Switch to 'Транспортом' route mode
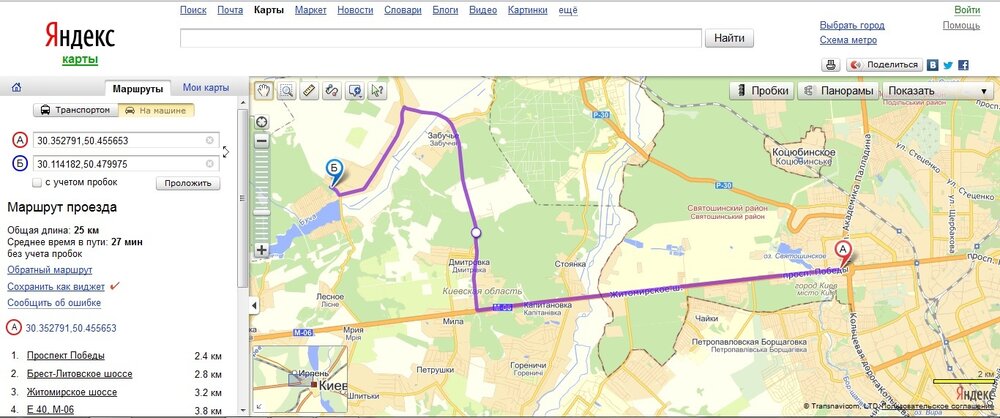 (77, 110)
